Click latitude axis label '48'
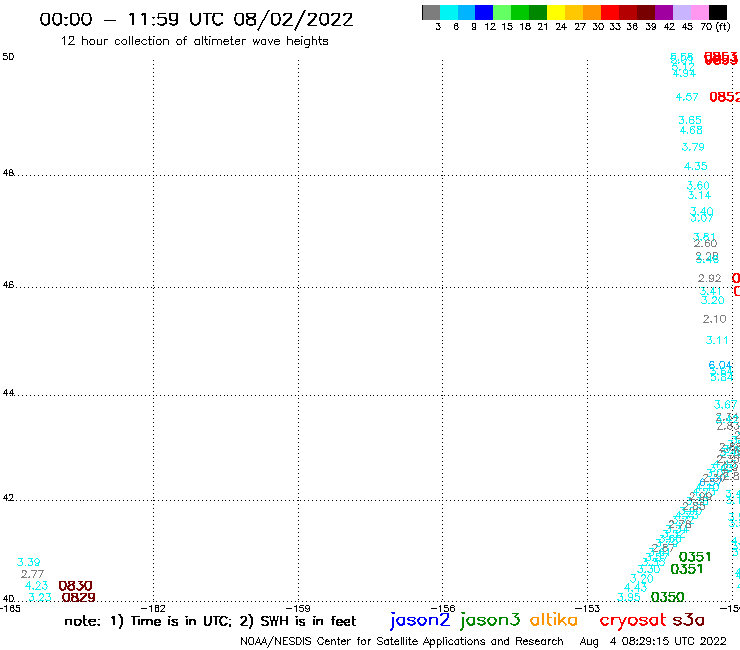Screen dimensions: 740x650 pyautogui.click(x=8, y=173)
